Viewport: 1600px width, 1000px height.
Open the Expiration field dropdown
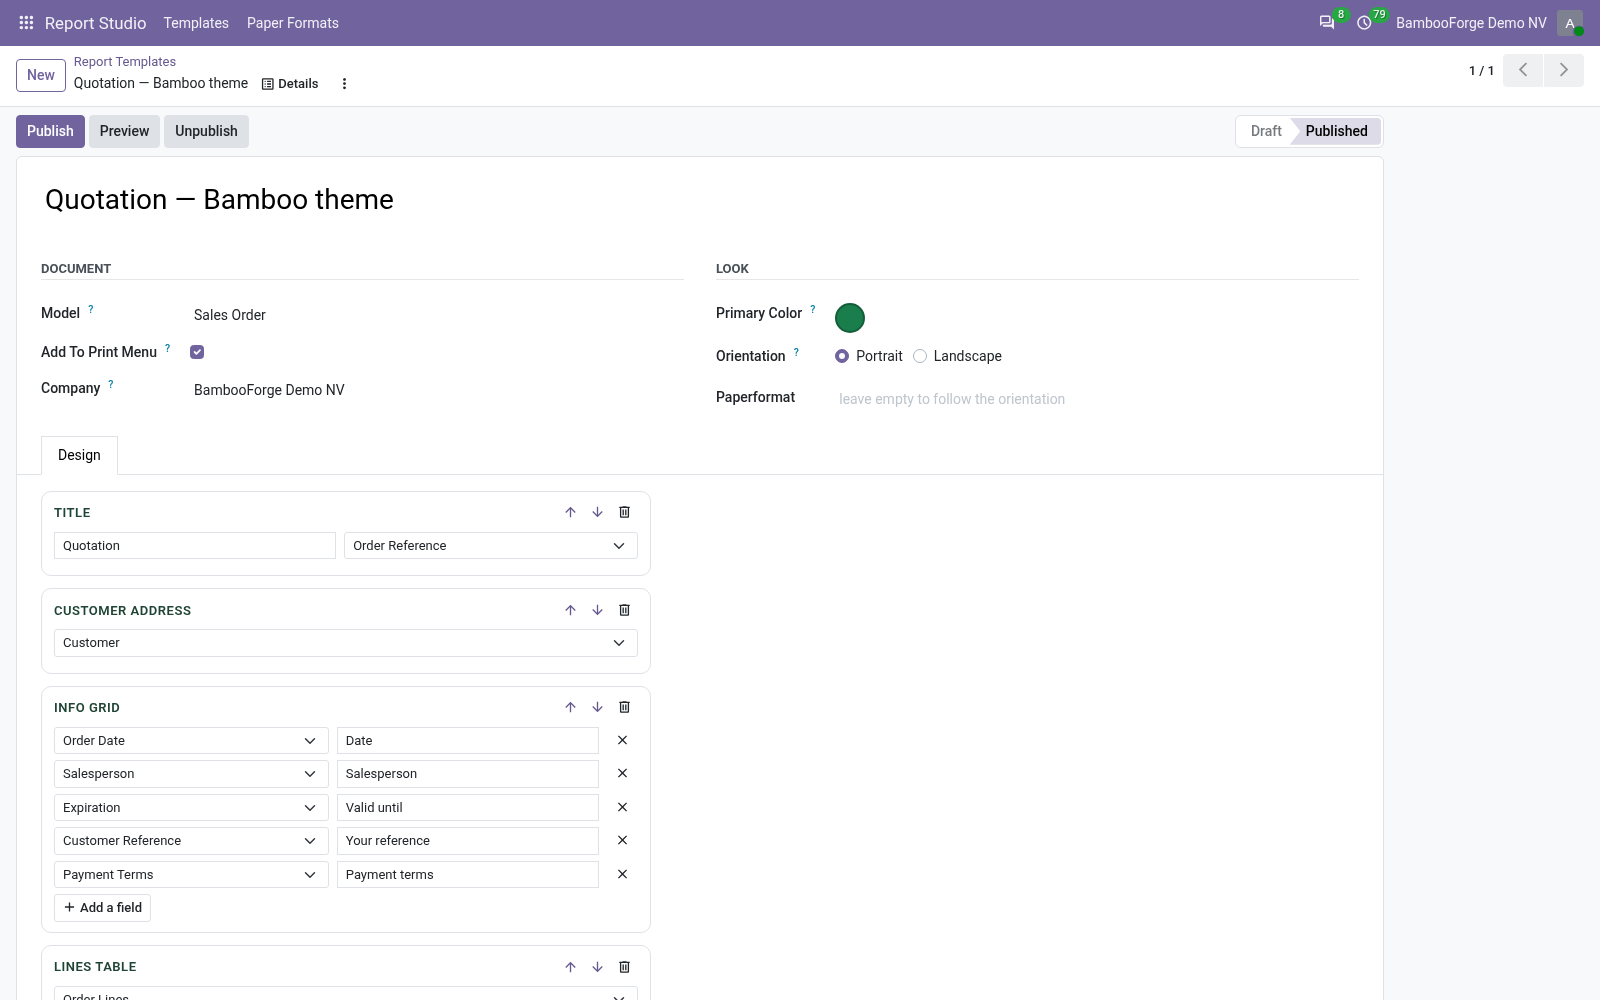[191, 808]
